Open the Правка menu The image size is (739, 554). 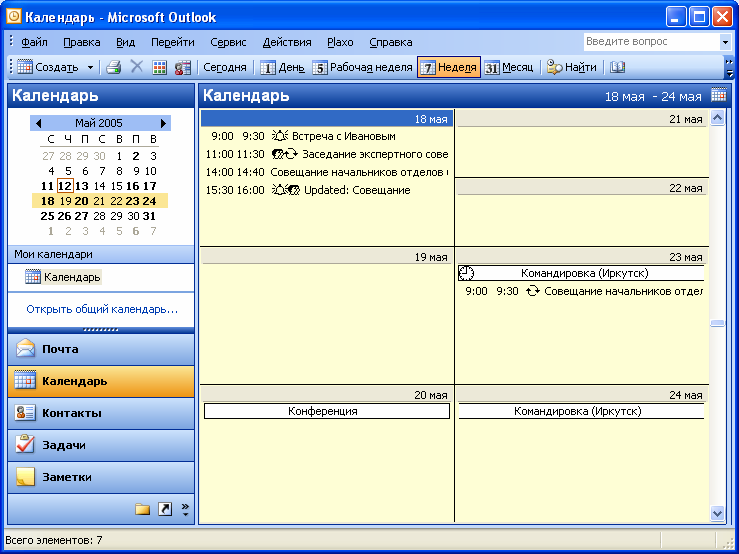click(x=82, y=42)
